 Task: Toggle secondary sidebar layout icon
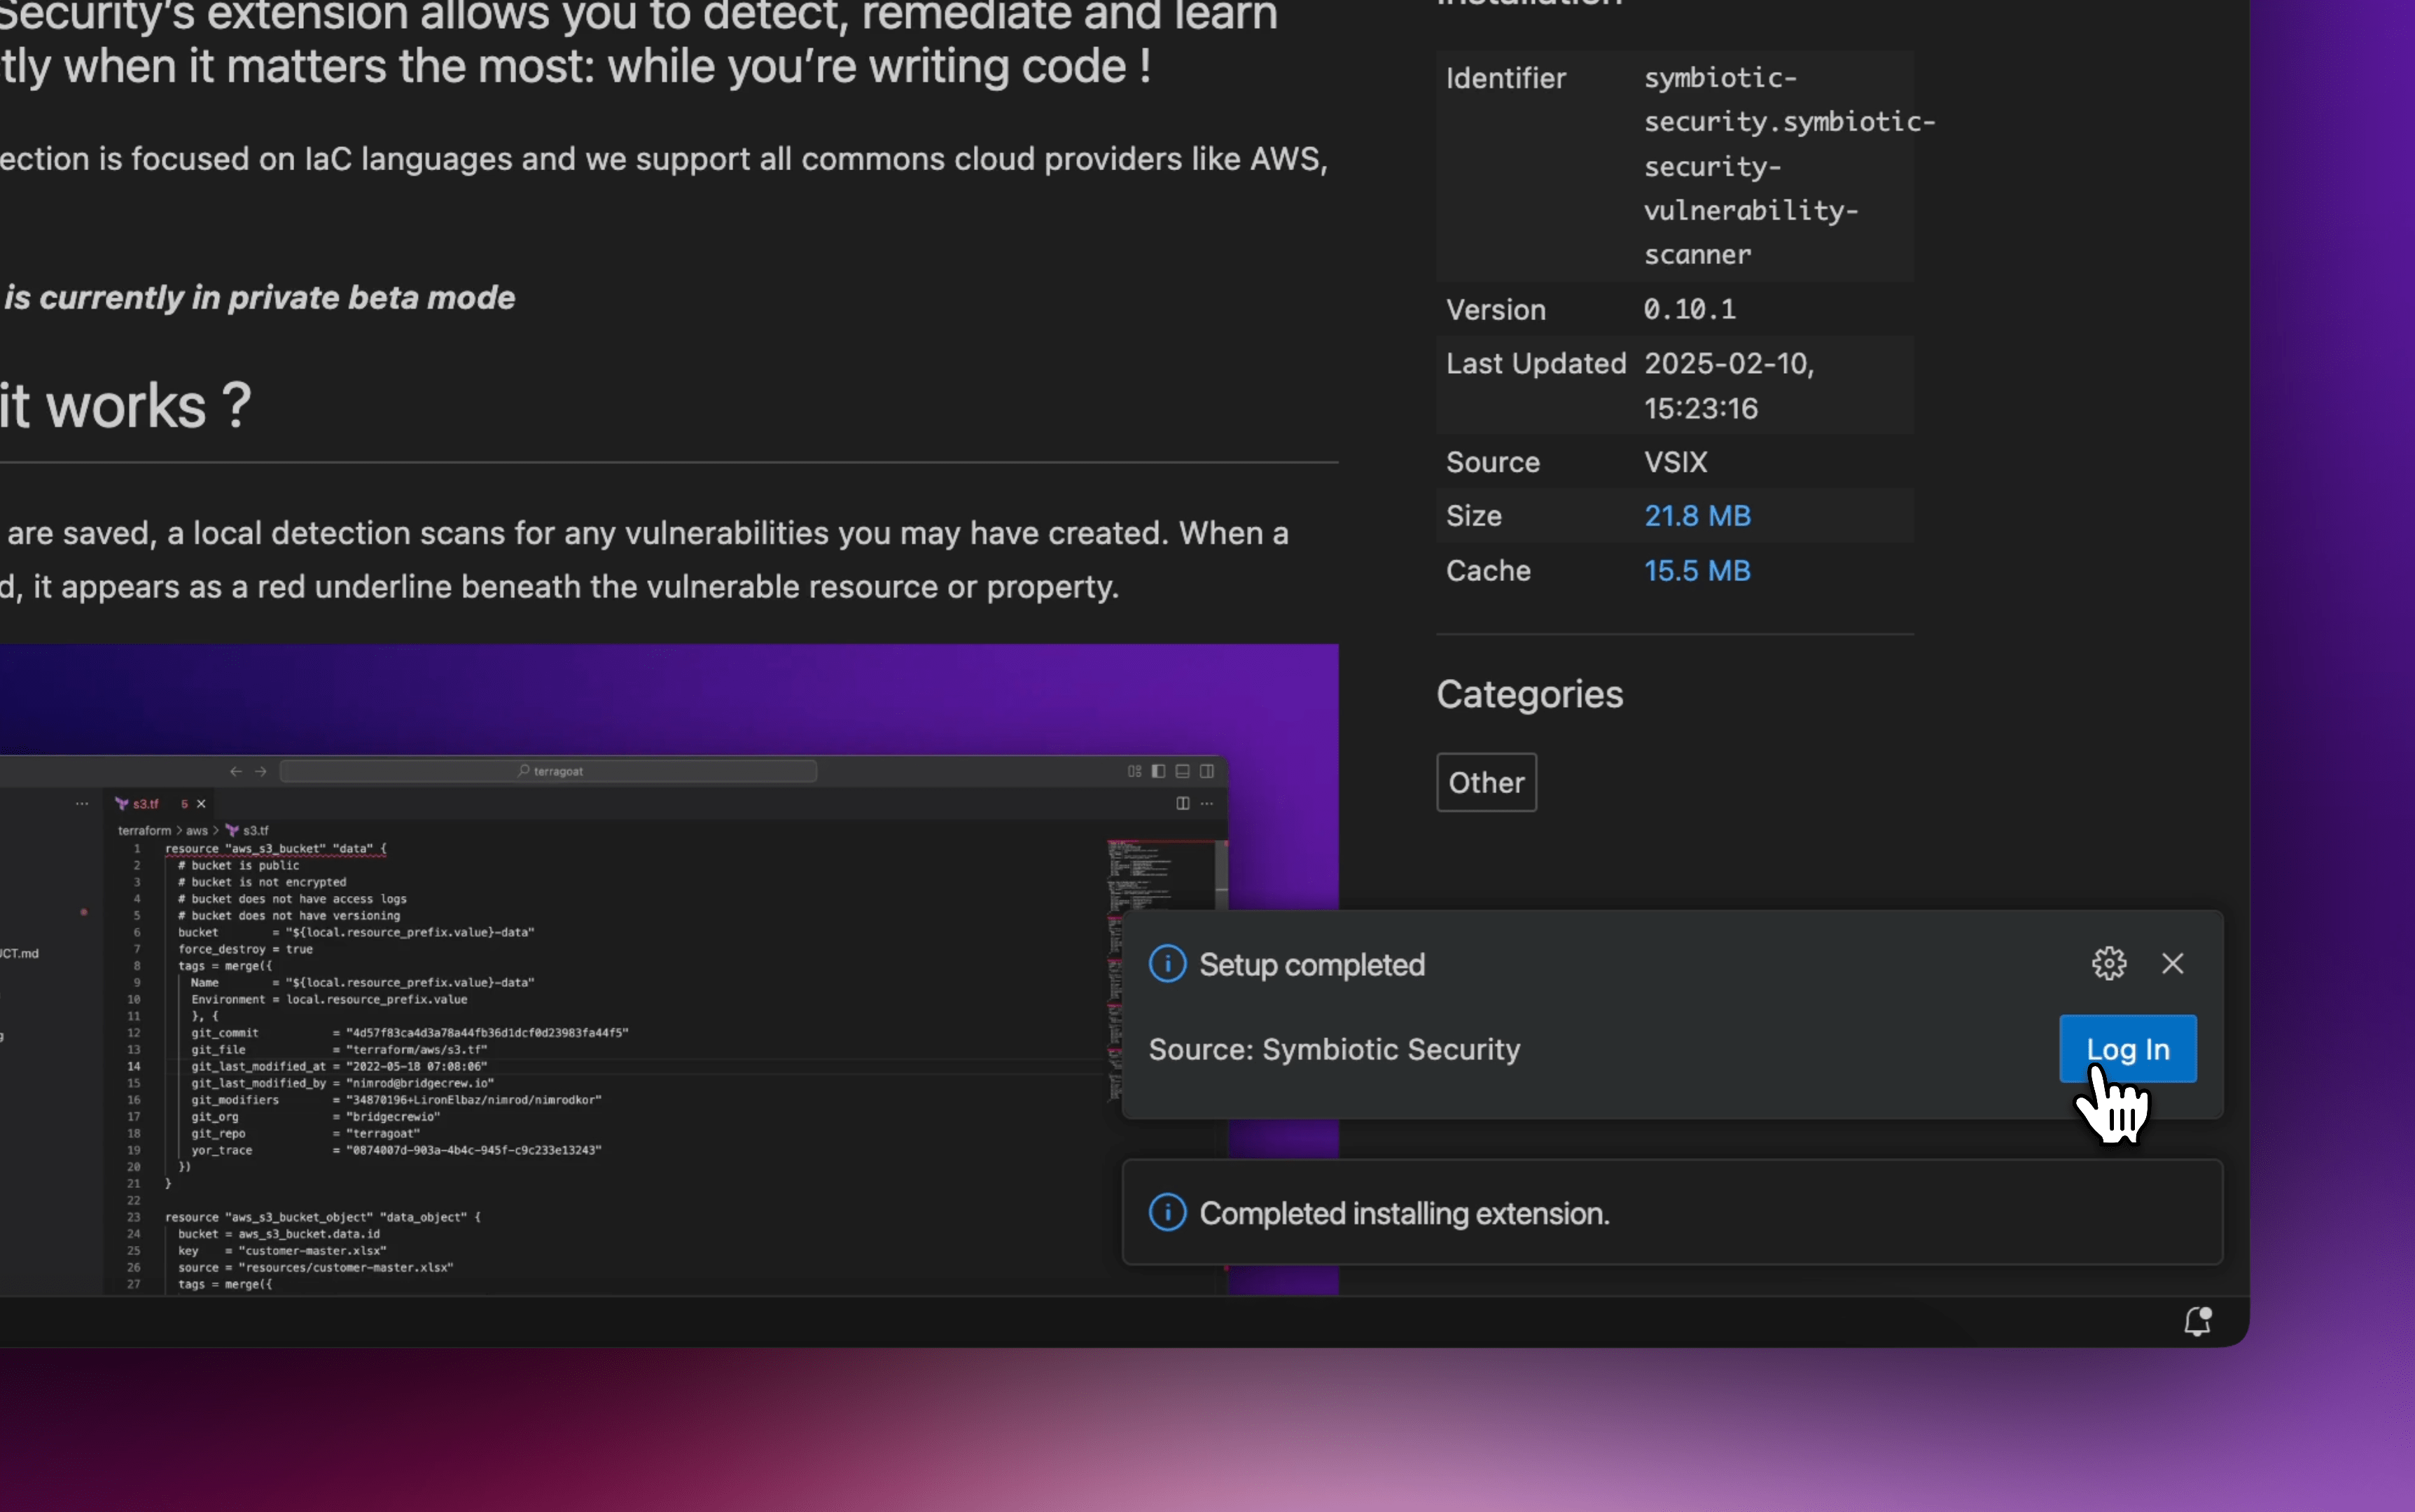(x=1207, y=771)
